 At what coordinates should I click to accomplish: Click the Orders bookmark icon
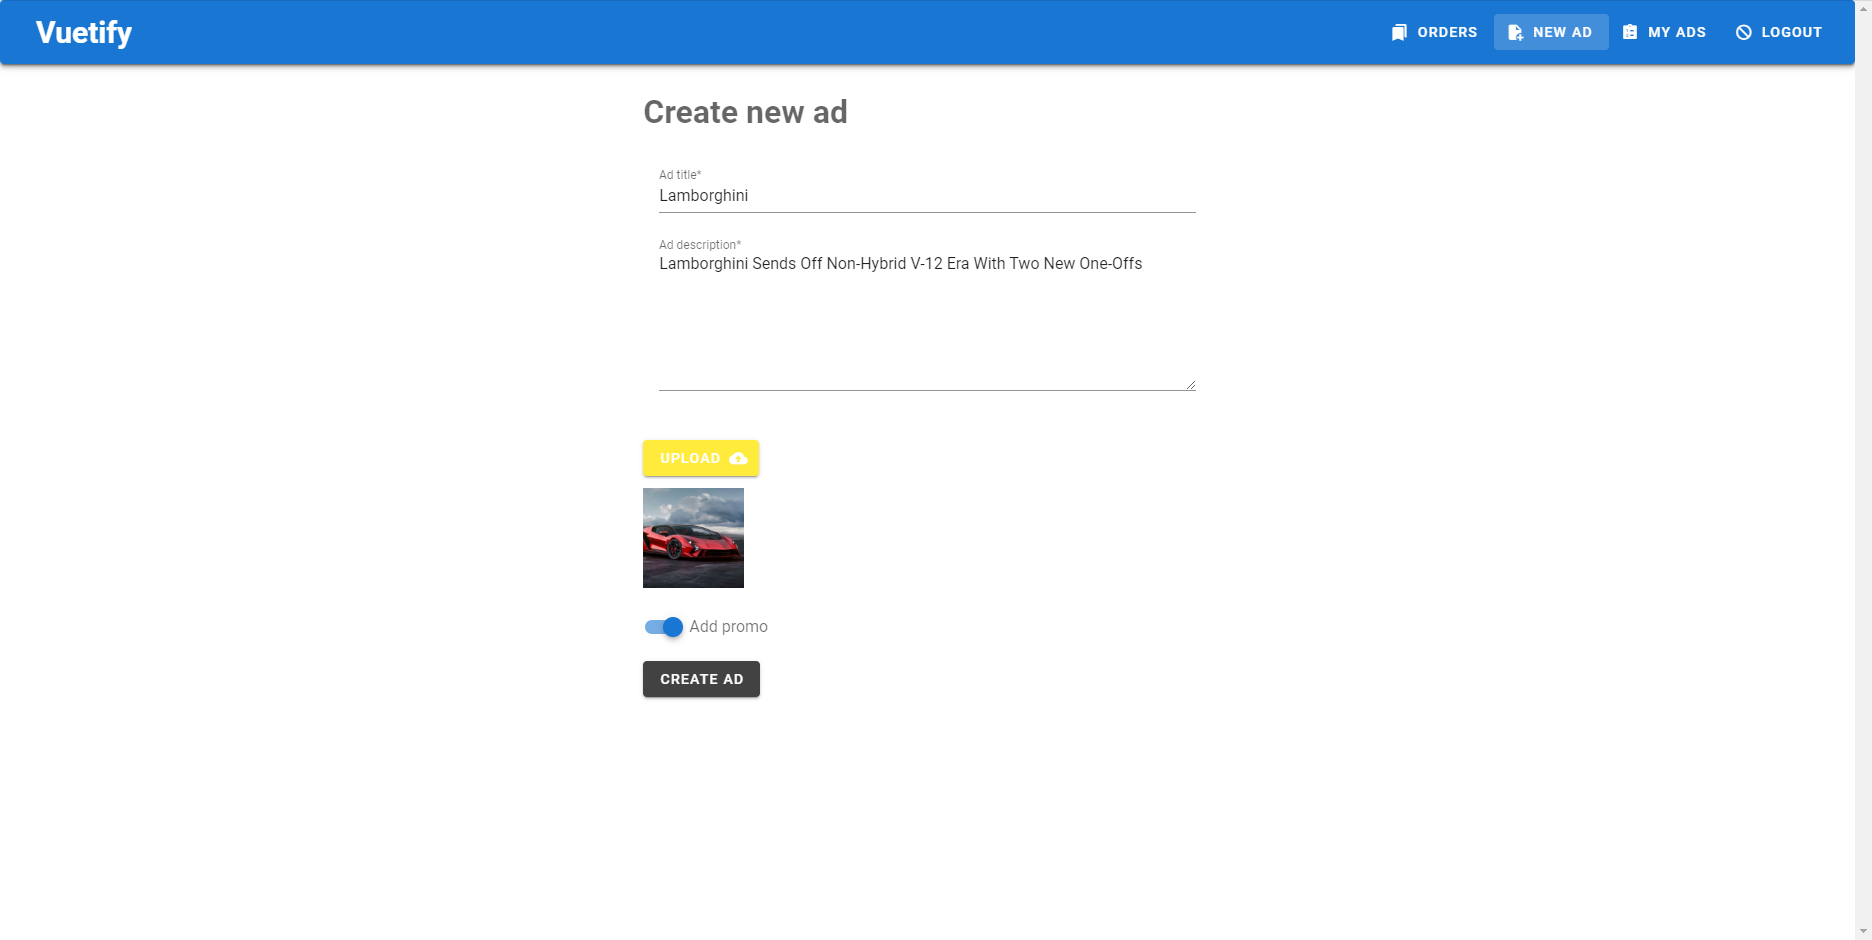(x=1399, y=32)
